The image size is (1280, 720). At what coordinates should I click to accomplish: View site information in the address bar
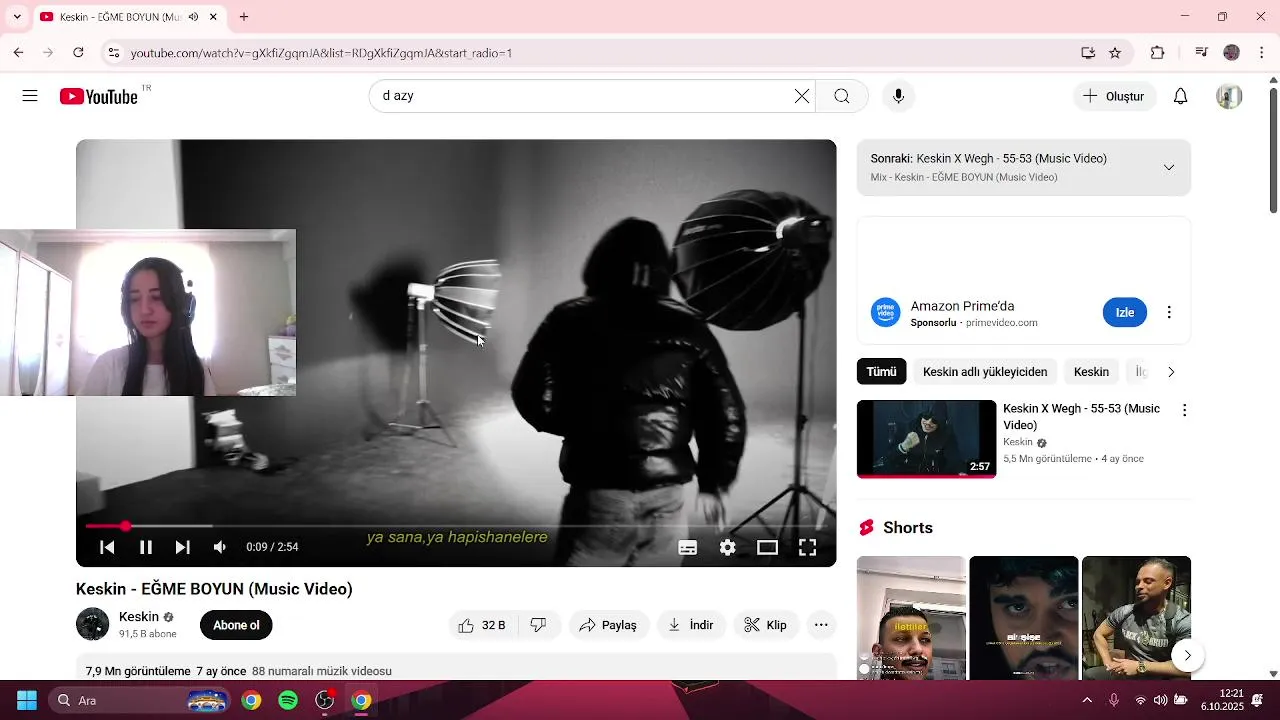(x=113, y=52)
